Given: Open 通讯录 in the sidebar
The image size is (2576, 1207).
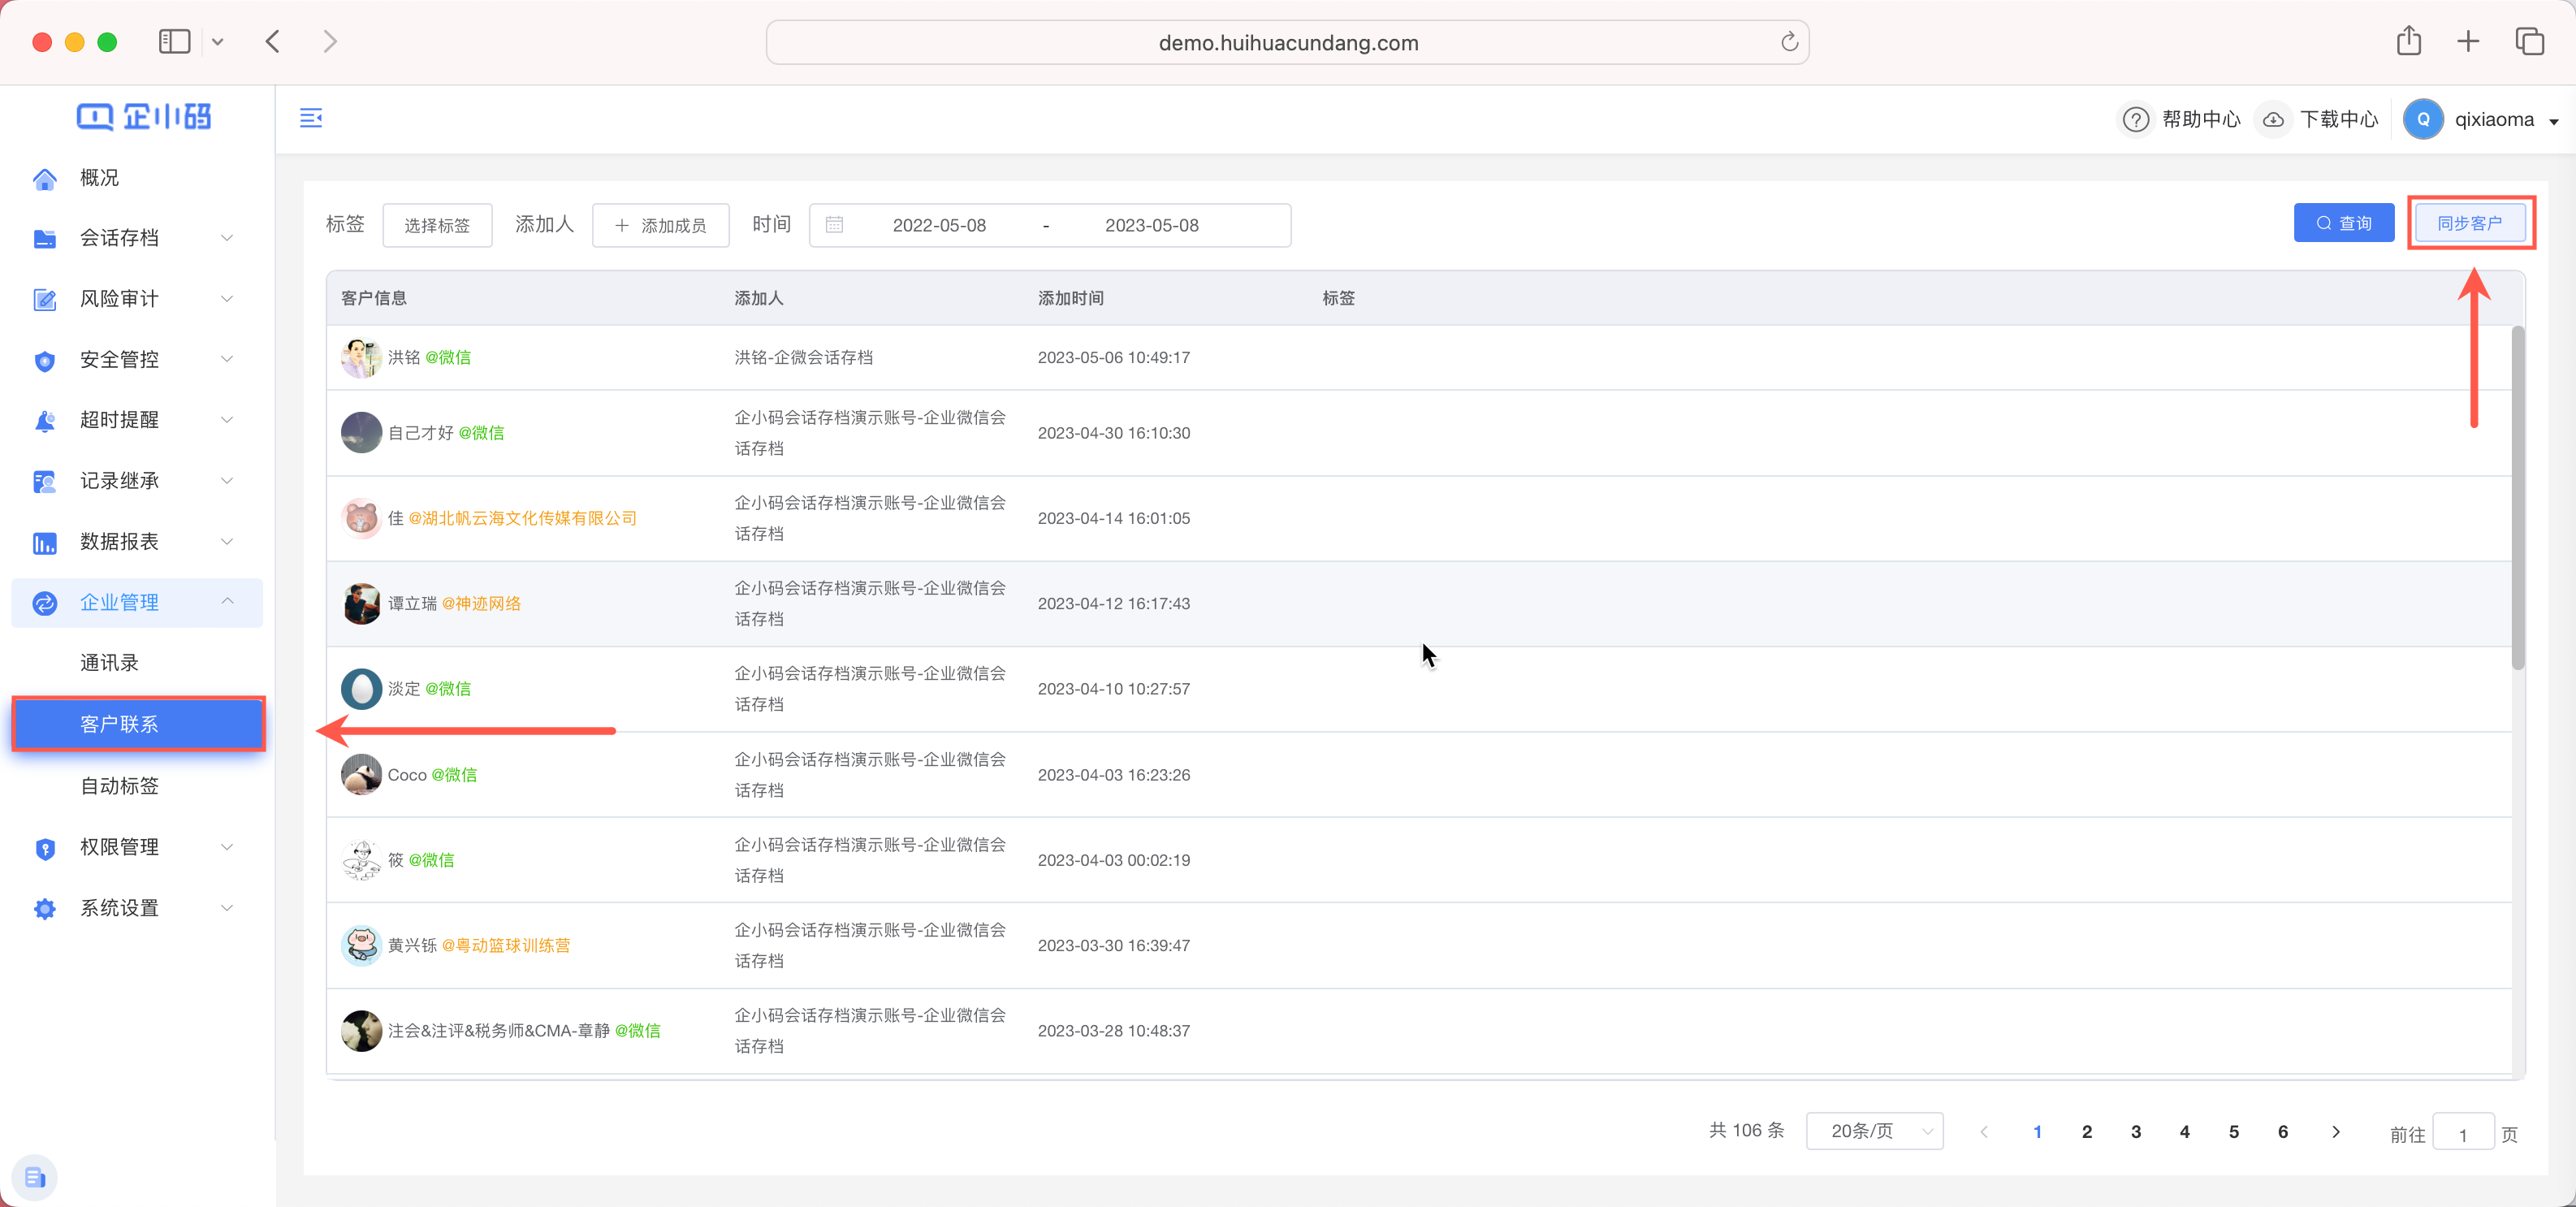Looking at the screenshot, I should pos(109,663).
